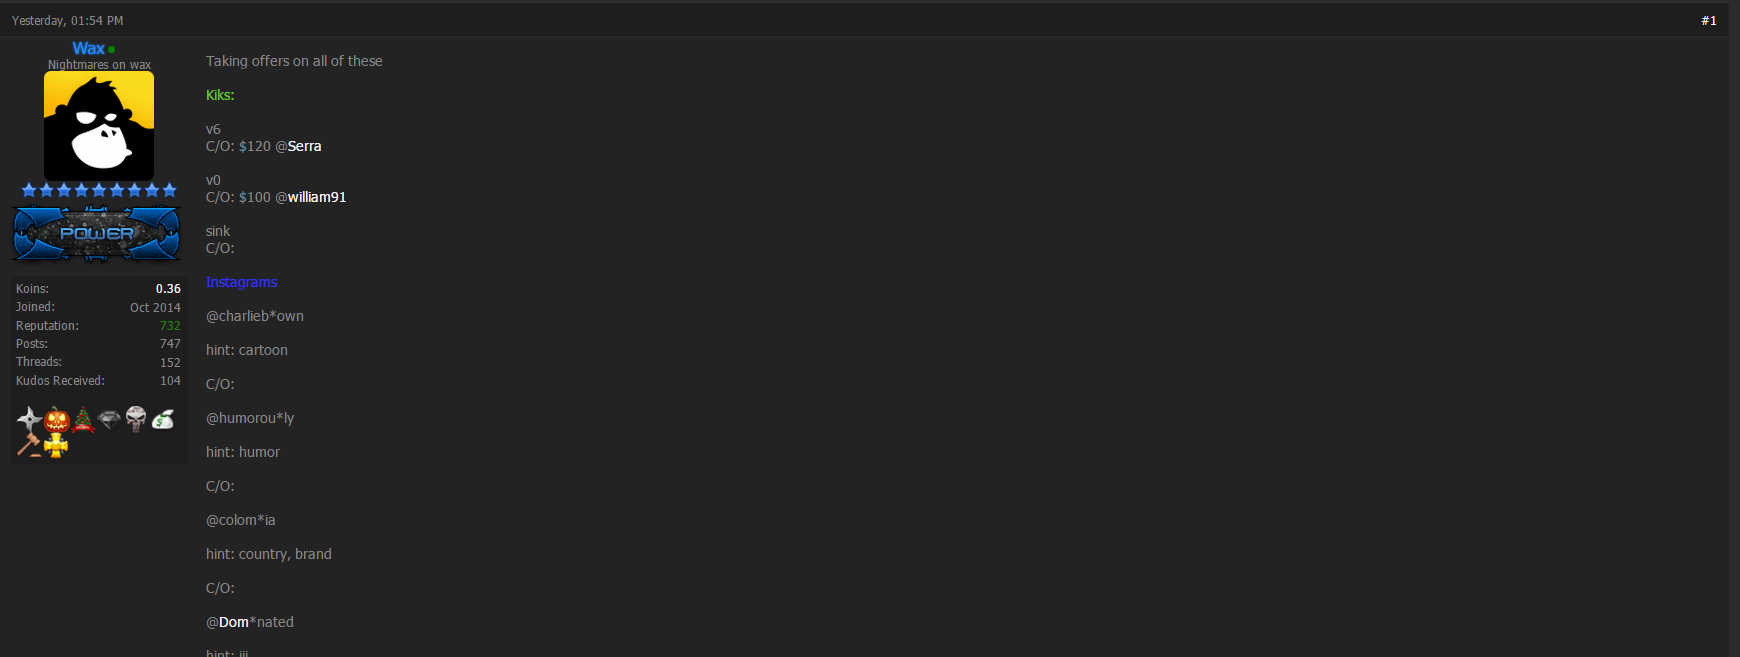Click the money bag award badge
The width and height of the screenshot is (1740, 657).
pyautogui.click(x=163, y=419)
